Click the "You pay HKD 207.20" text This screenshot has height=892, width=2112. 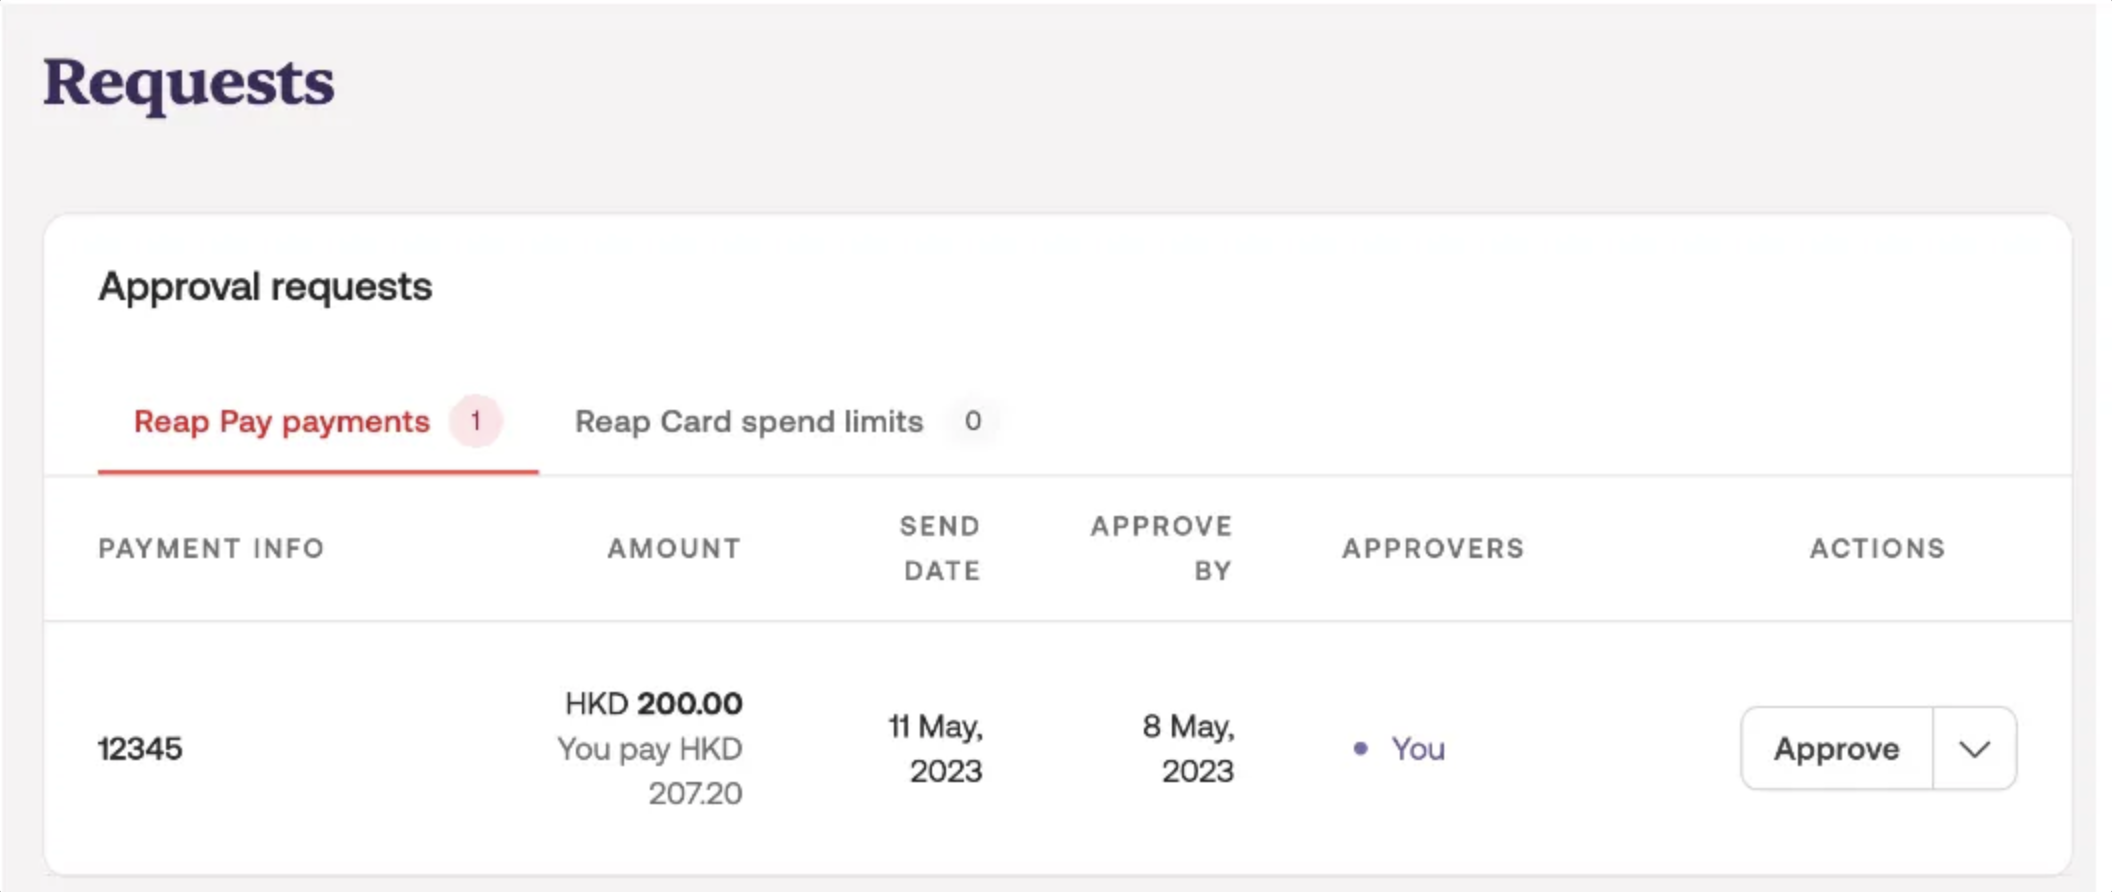pyautogui.click(x=651, y=770)
